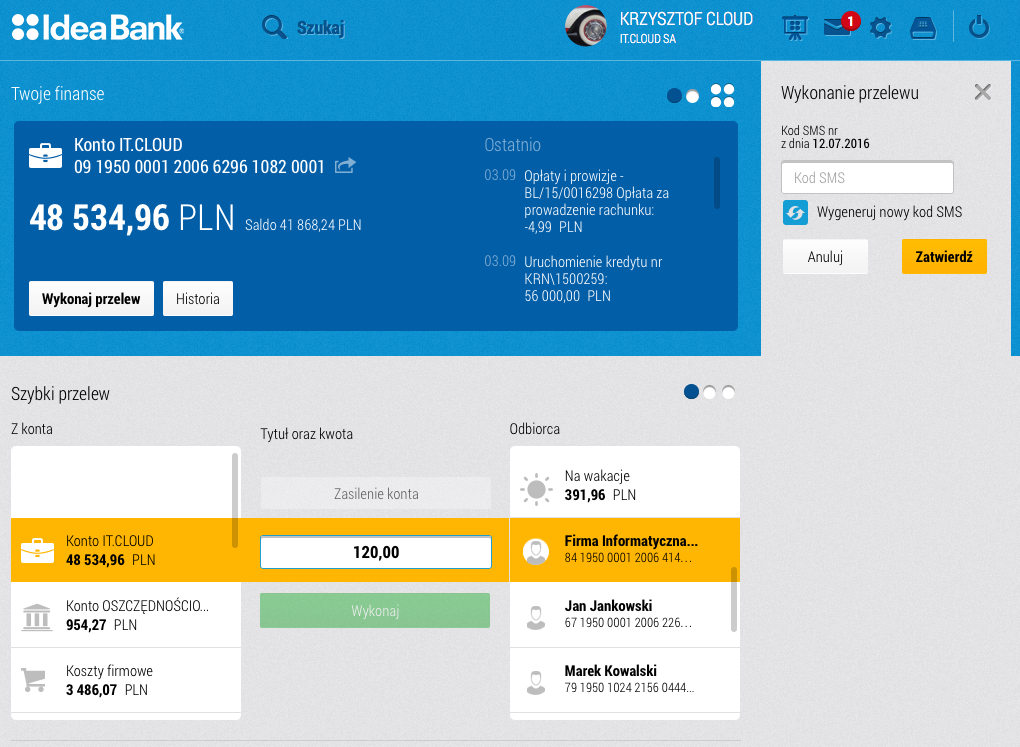
Task: Select second page dot in Szybki przelew
Action: 710,392
